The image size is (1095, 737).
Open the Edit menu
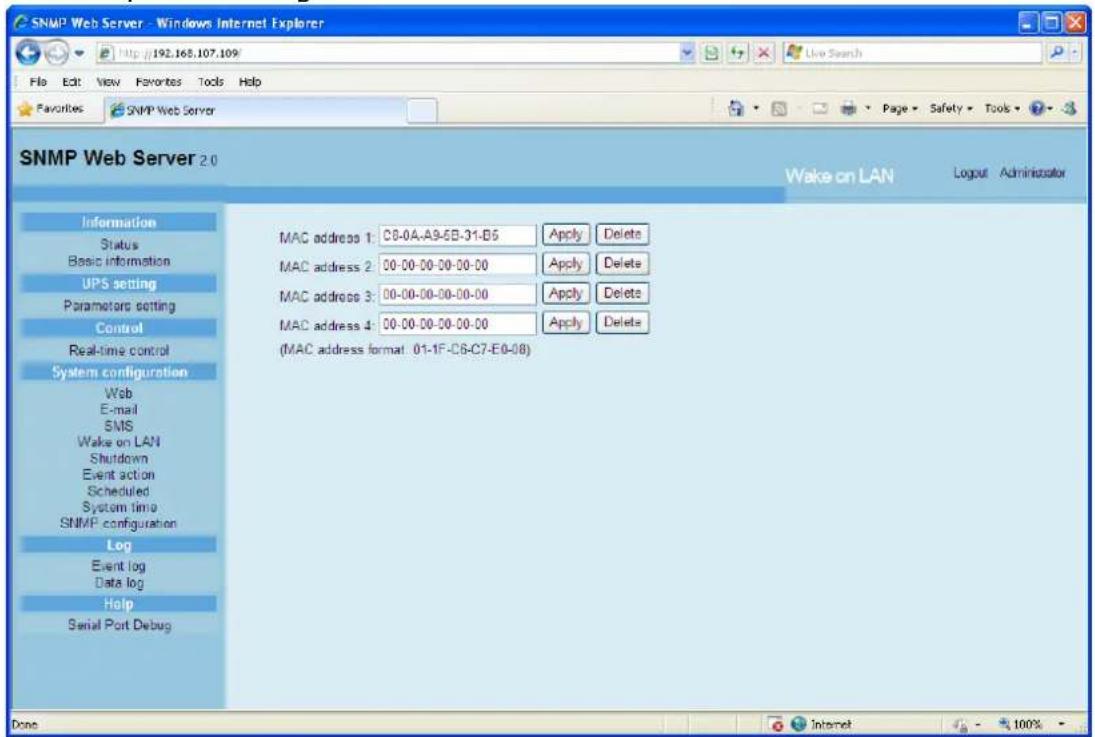[x=71, y=82]
